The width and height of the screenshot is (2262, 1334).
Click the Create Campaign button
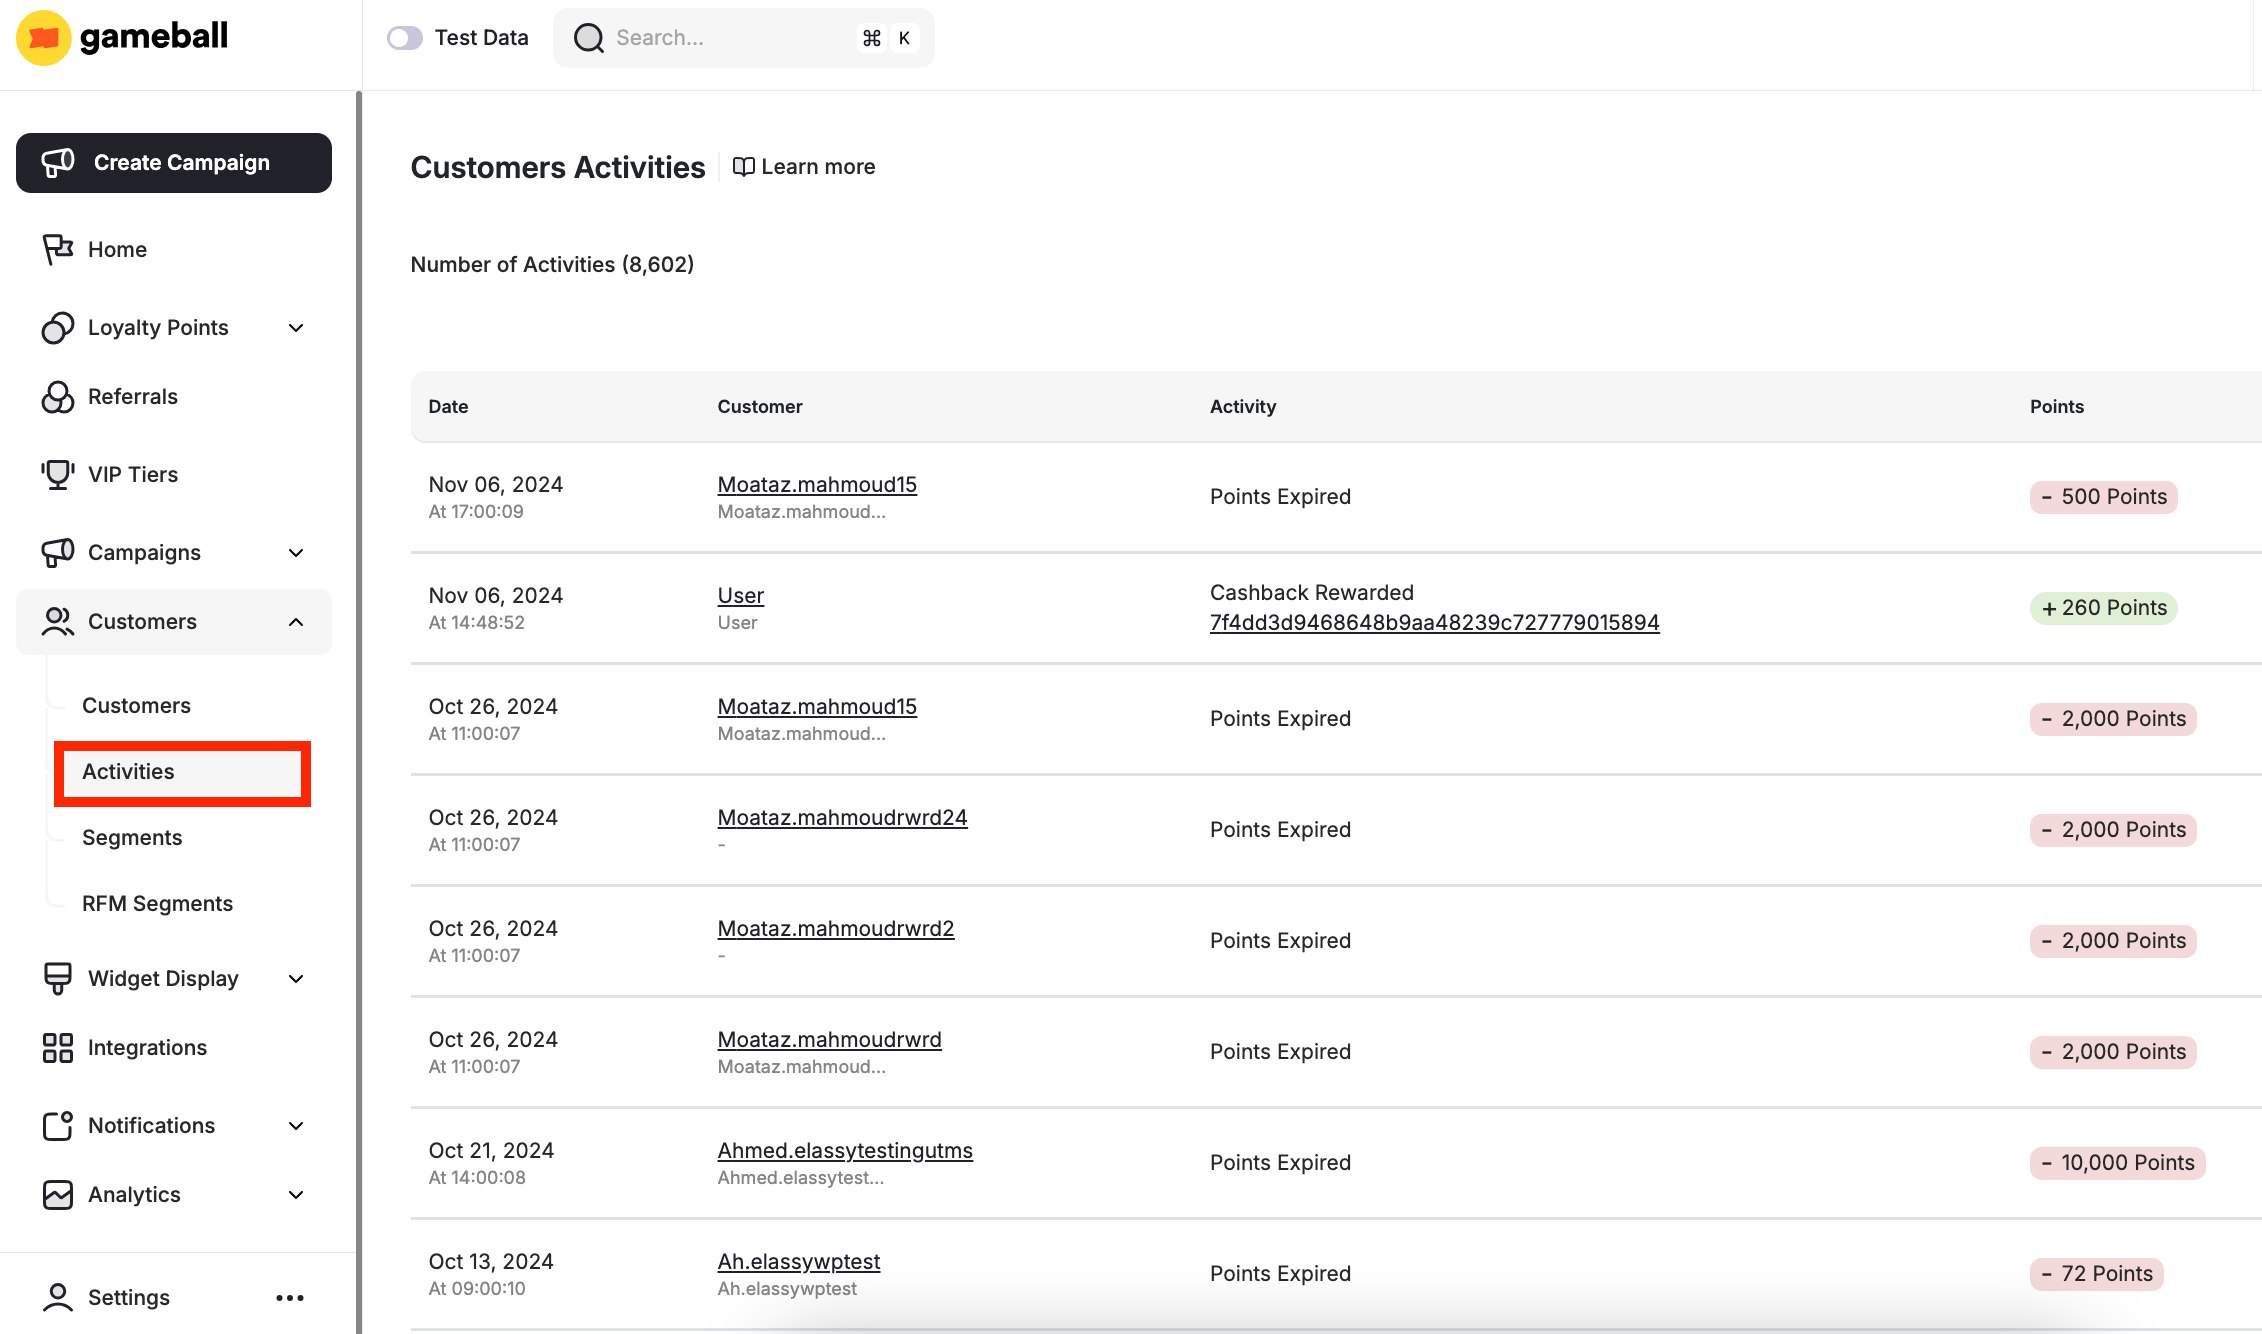tap(174, 163)
